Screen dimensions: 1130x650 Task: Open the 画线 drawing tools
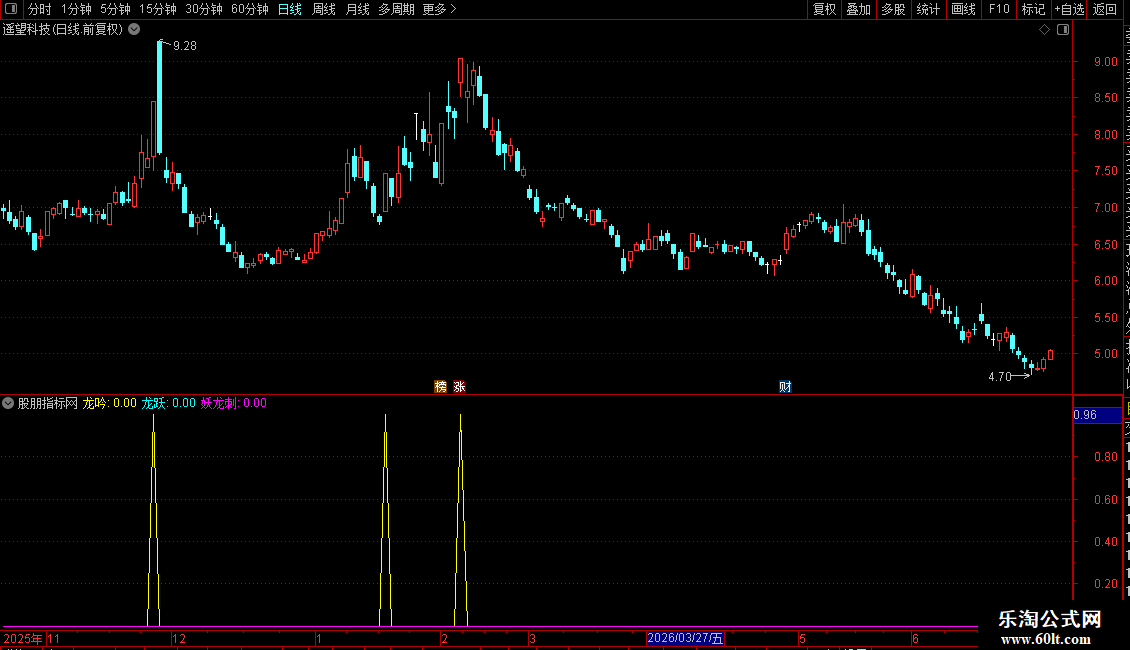tap(963, 9)
